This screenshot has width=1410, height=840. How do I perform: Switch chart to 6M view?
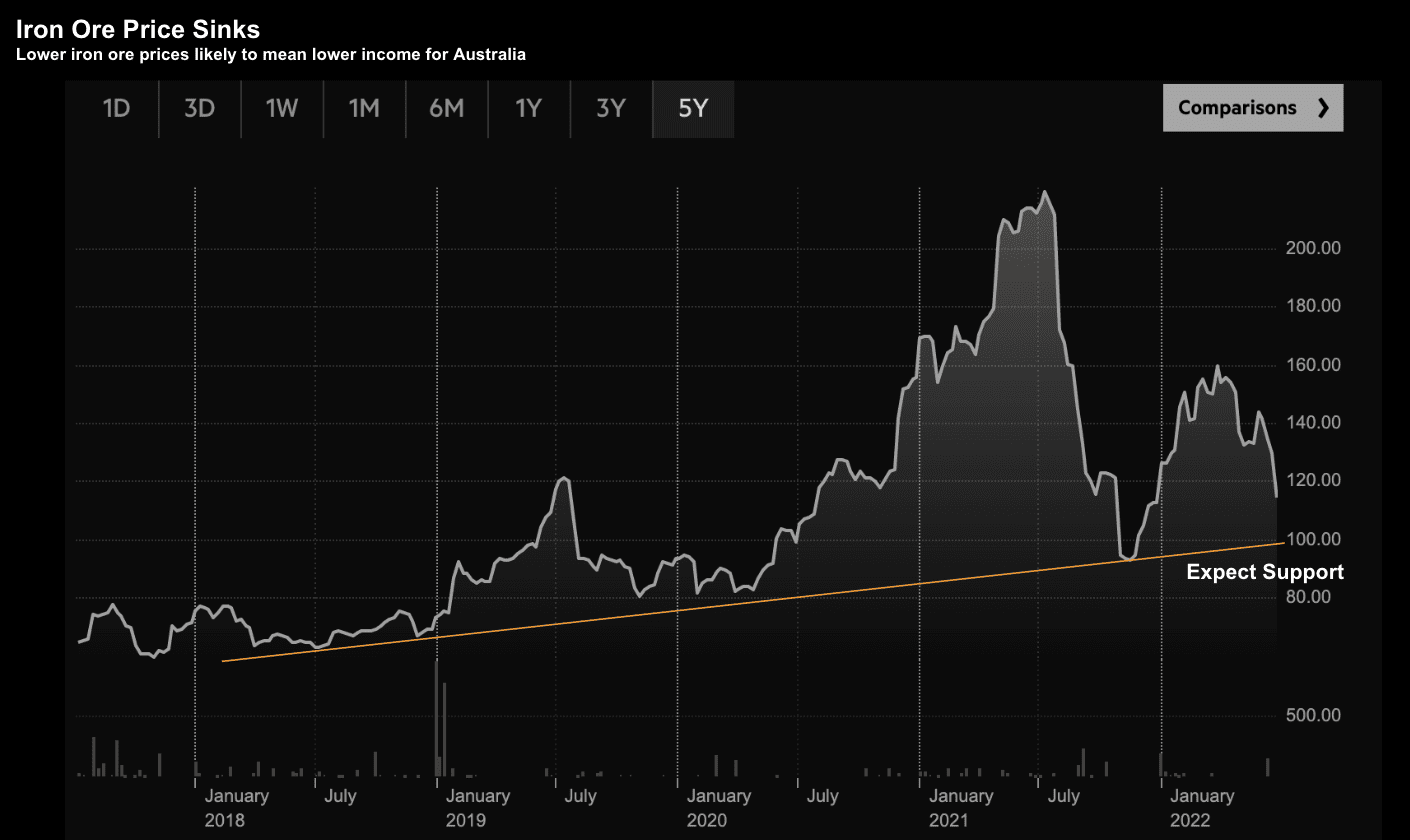[446, 108]
